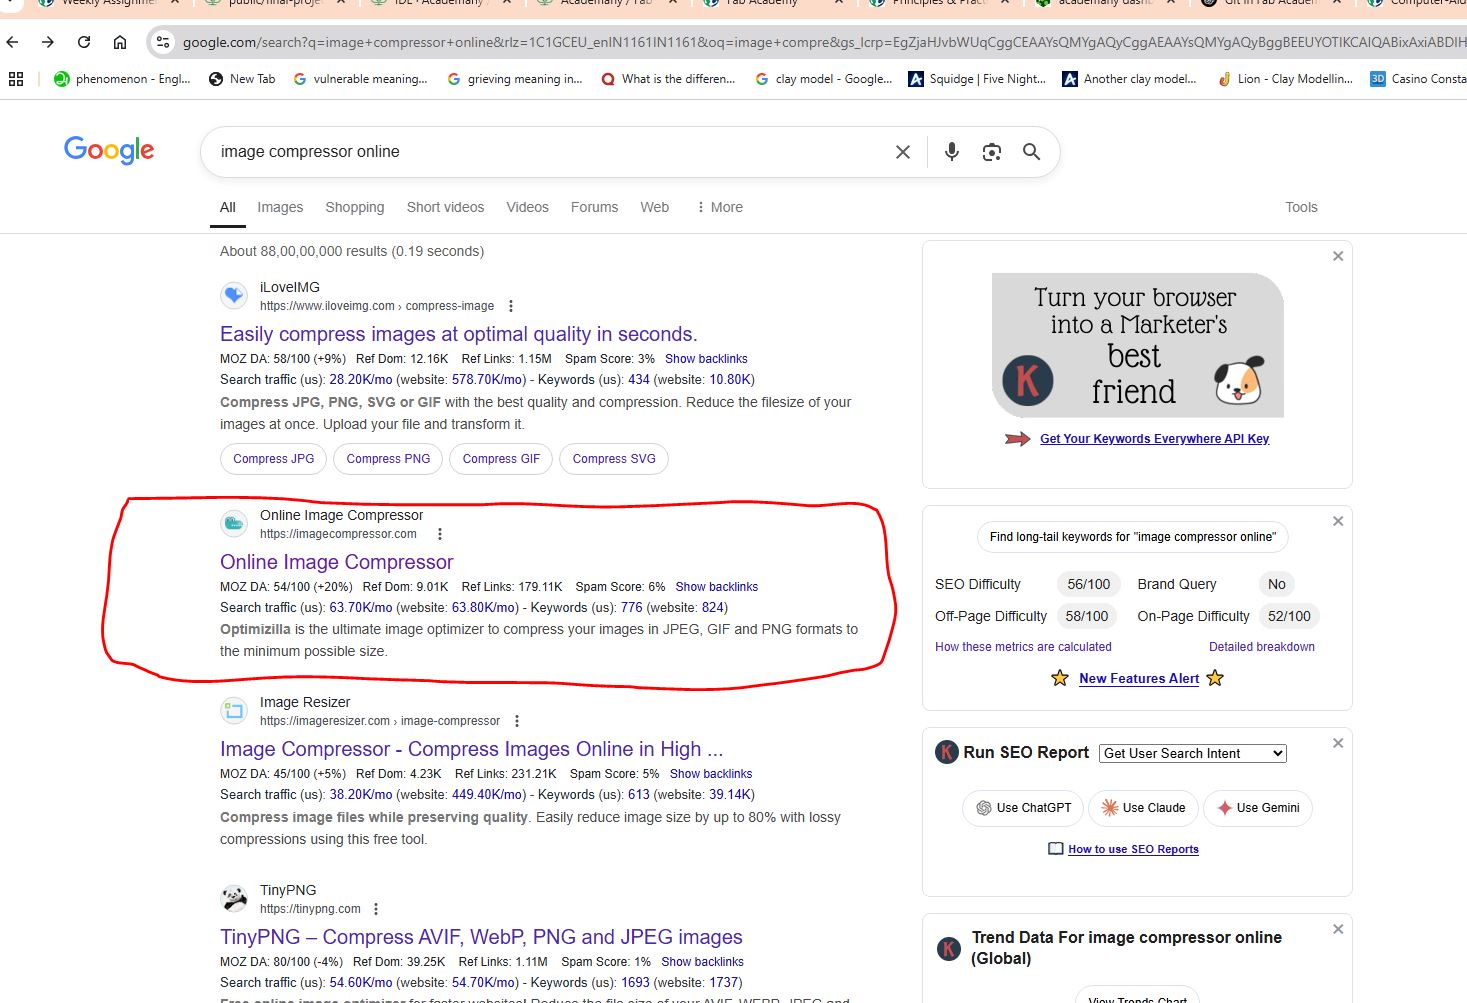The width and height of the screenshot is (1467, 1003).
Task: Clear the search box with X
Action: tap(903, 152)
